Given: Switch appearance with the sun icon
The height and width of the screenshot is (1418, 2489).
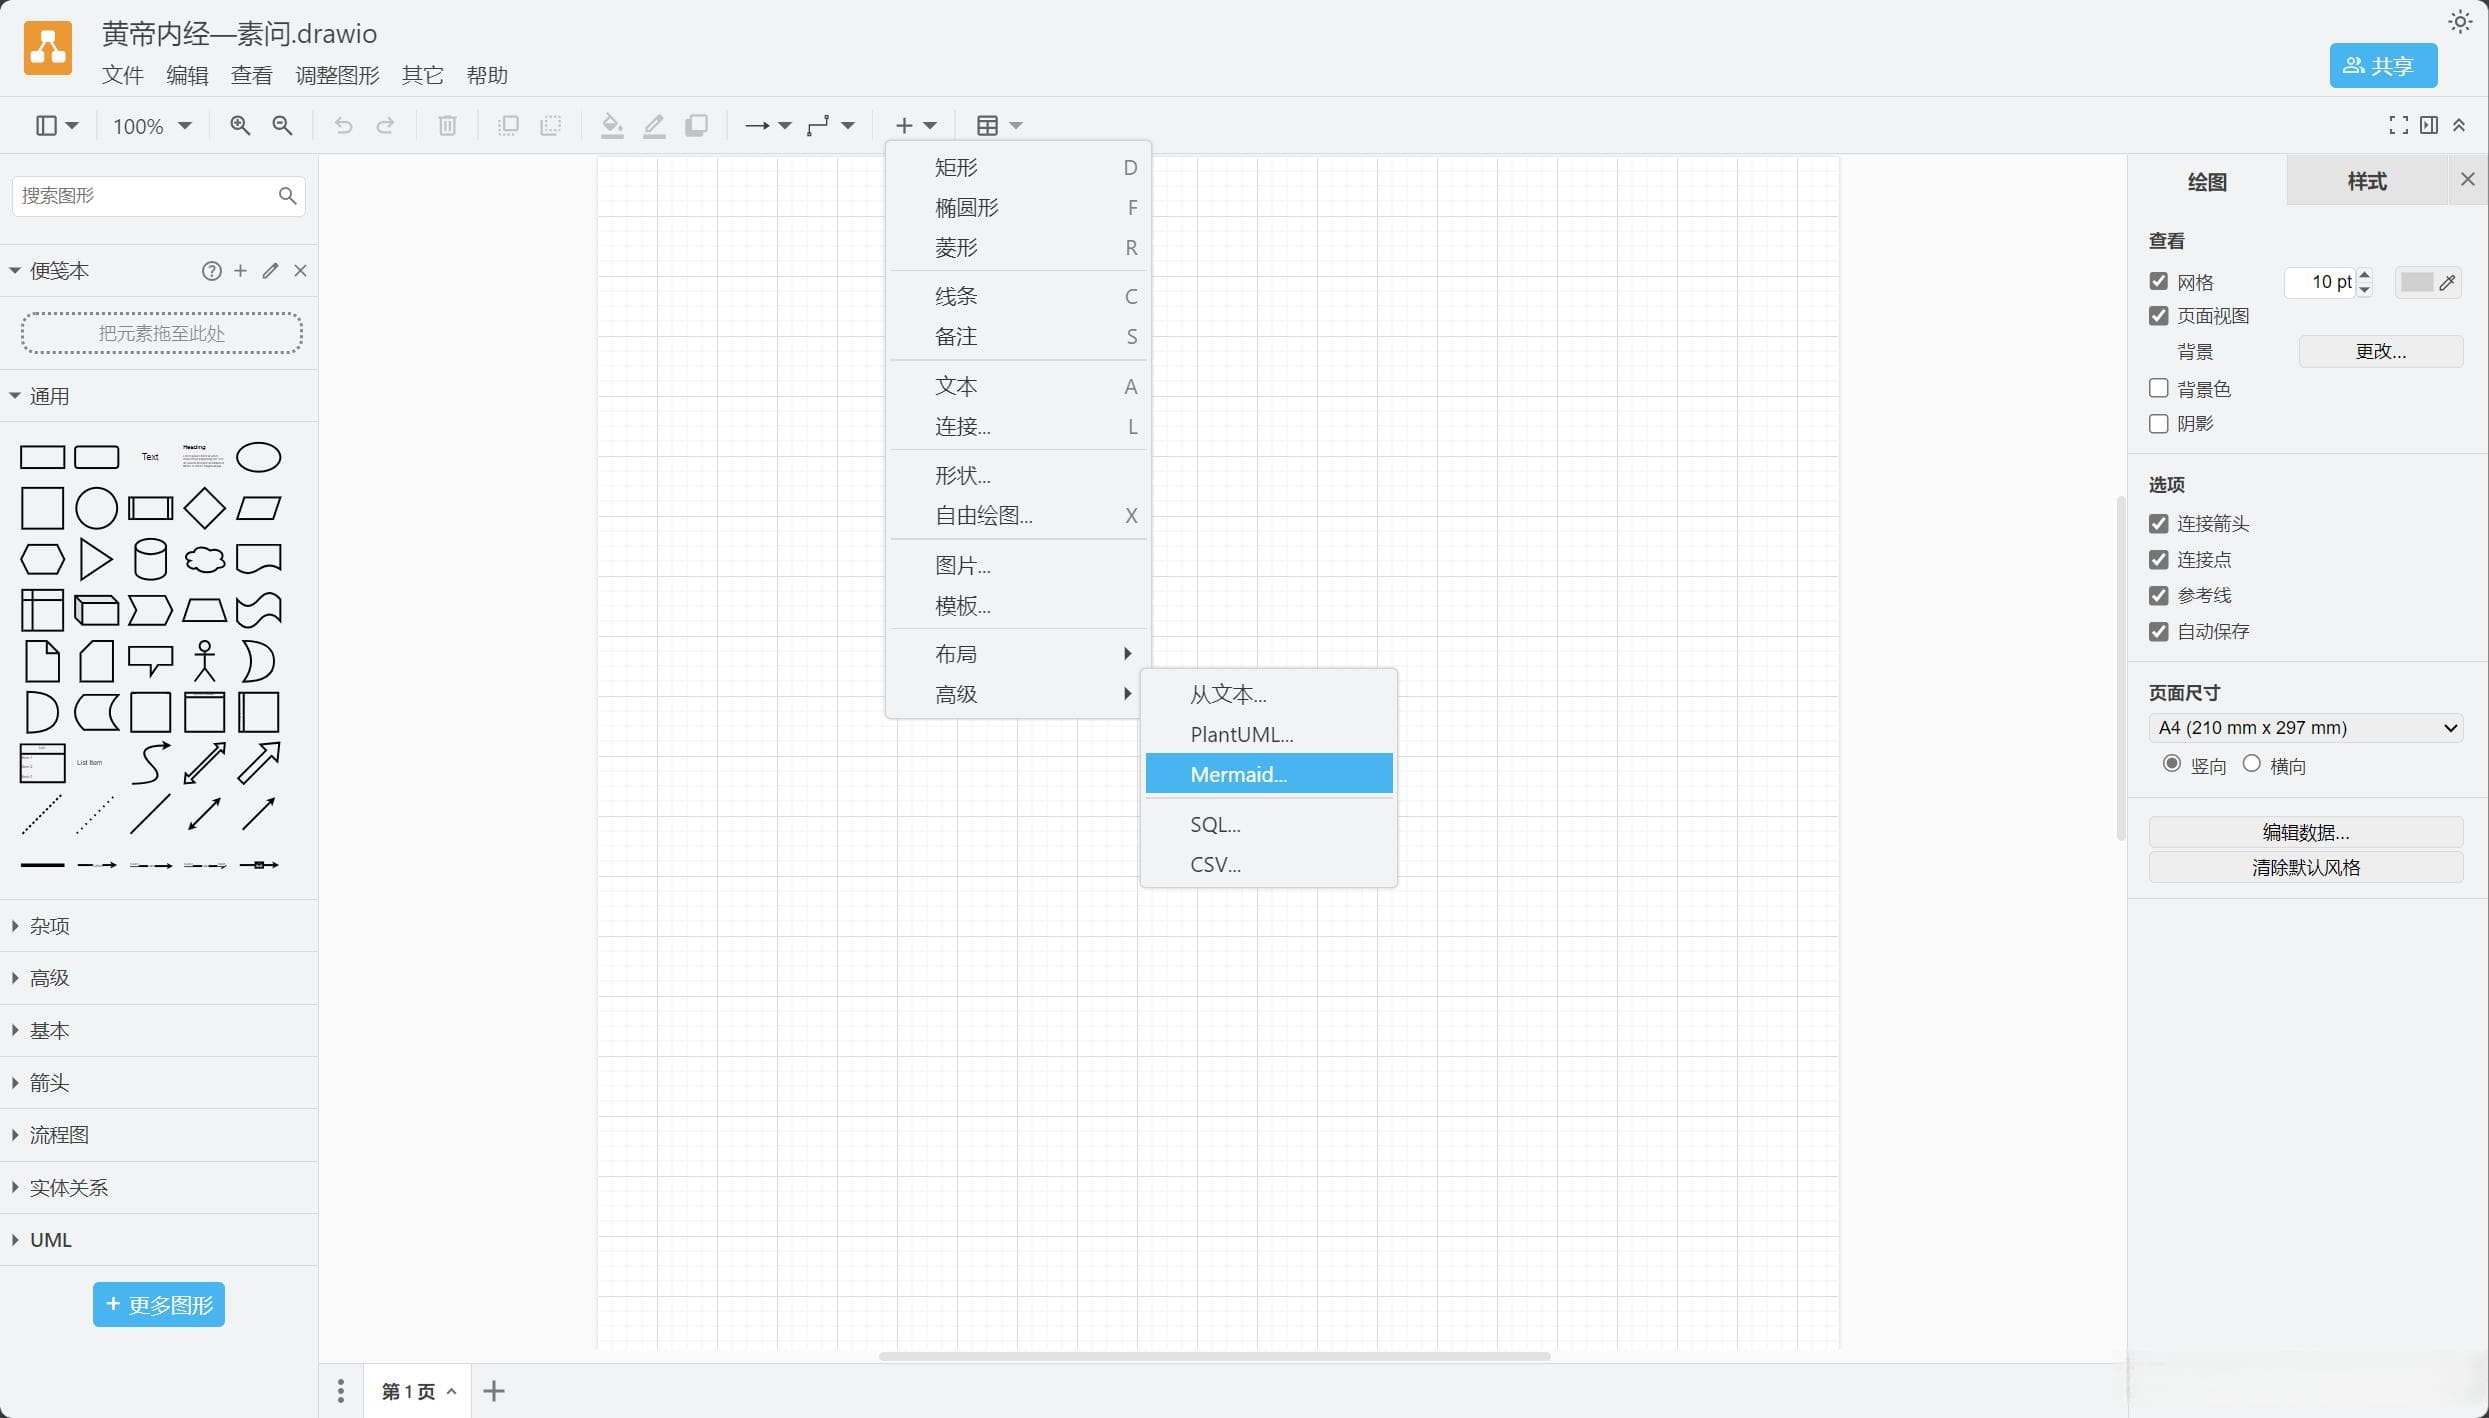Looking at the screenshot, I should (x=2460, y=22).
